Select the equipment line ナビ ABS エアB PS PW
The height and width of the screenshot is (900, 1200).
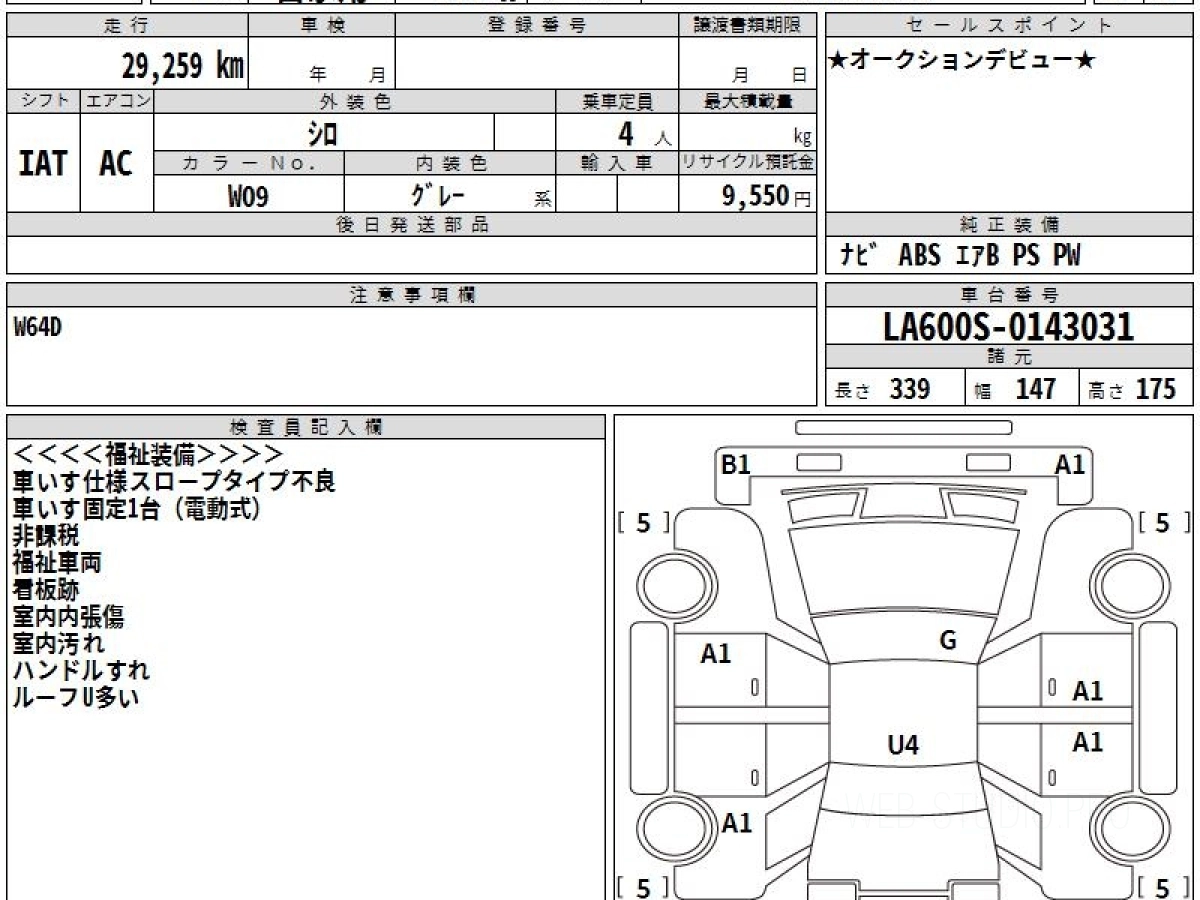(961, 256)
